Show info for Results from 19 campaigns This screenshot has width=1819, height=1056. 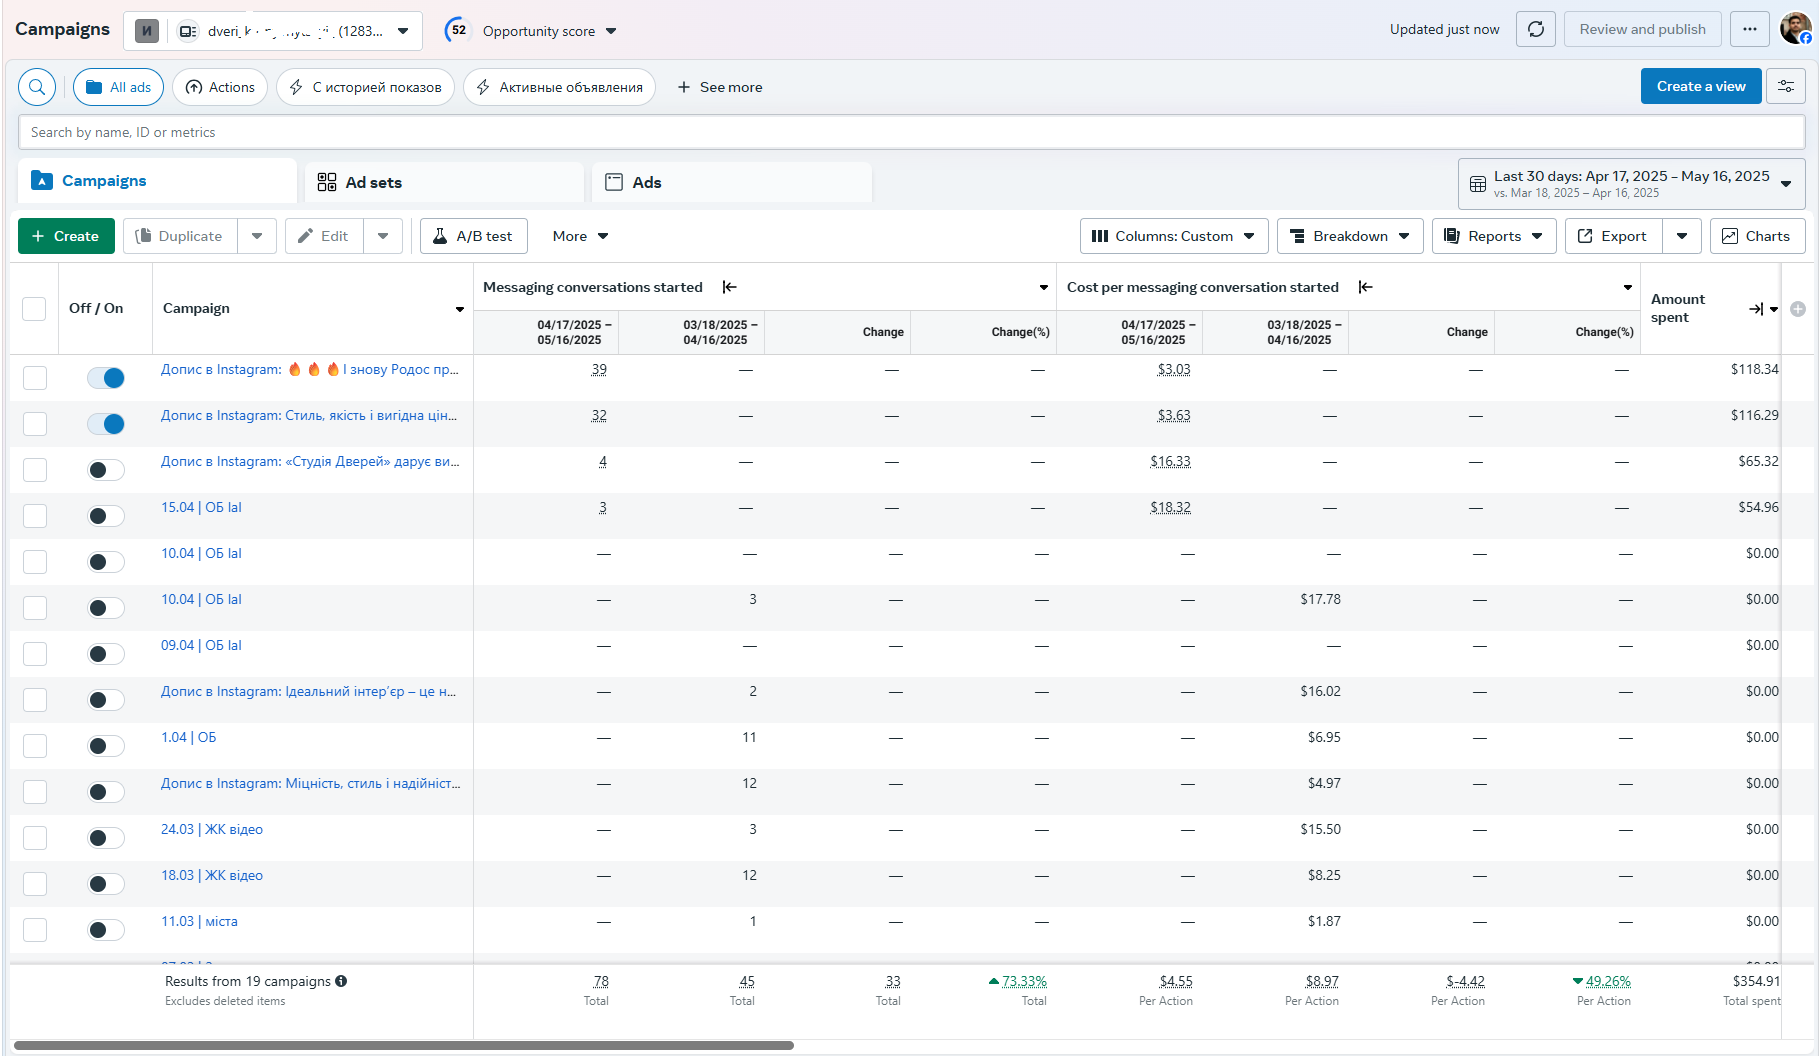pyautogui.click(x=341, y=981)
